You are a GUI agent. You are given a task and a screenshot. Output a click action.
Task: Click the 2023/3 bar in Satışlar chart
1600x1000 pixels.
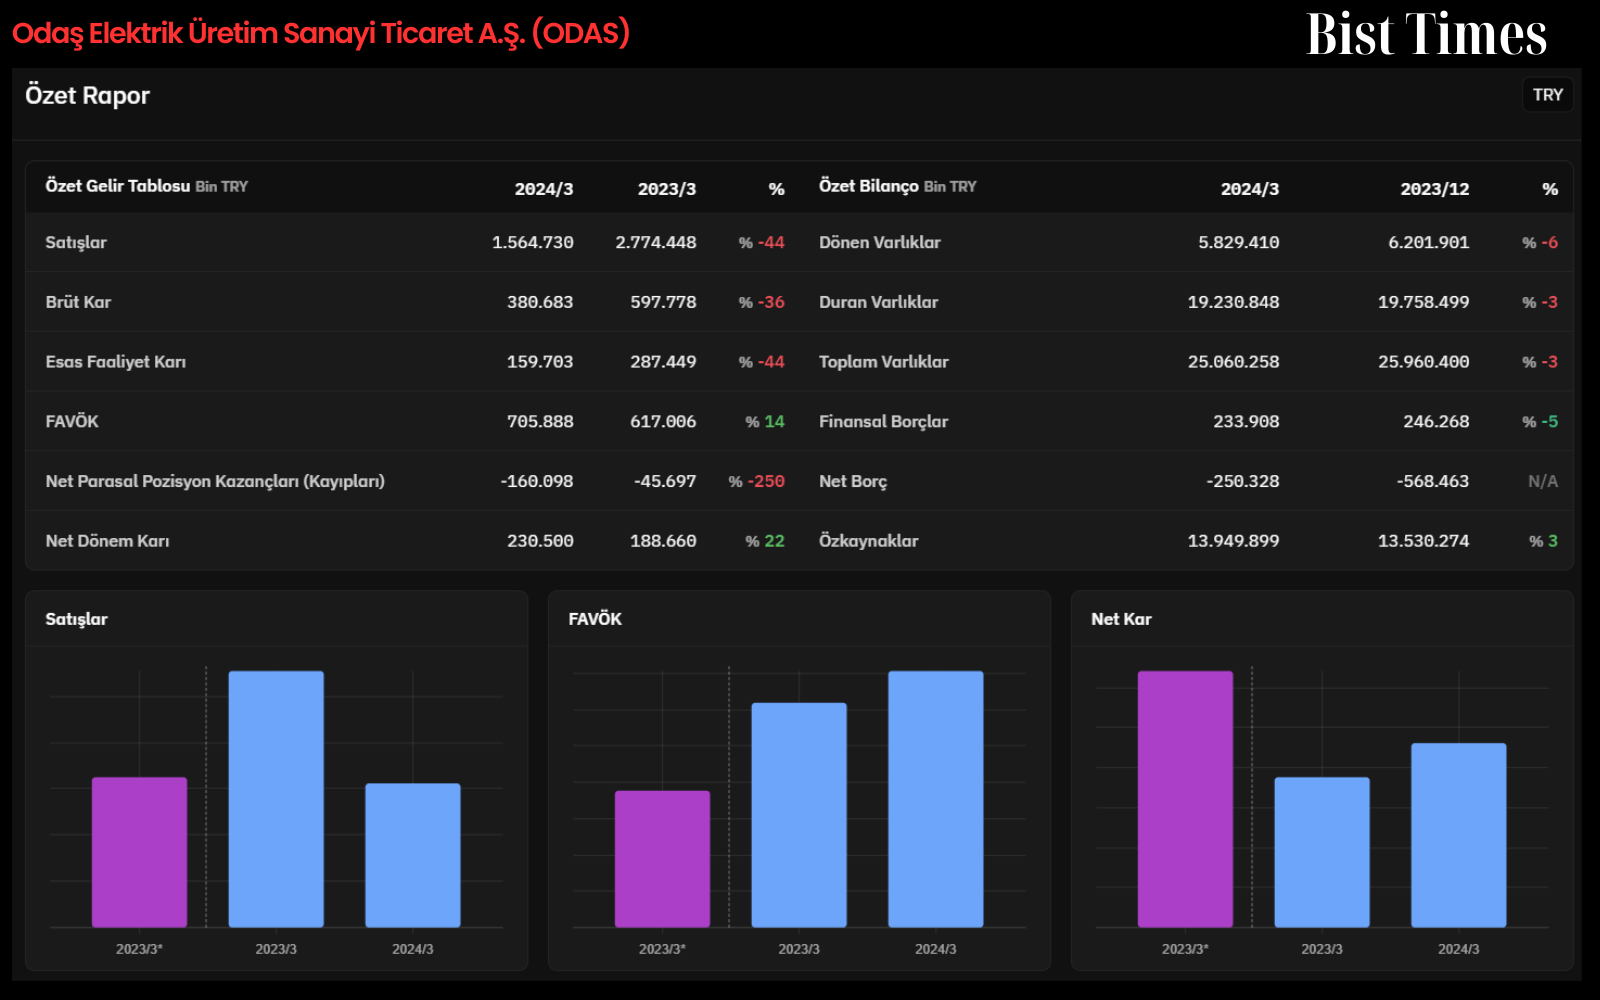(x=276, y=799)
